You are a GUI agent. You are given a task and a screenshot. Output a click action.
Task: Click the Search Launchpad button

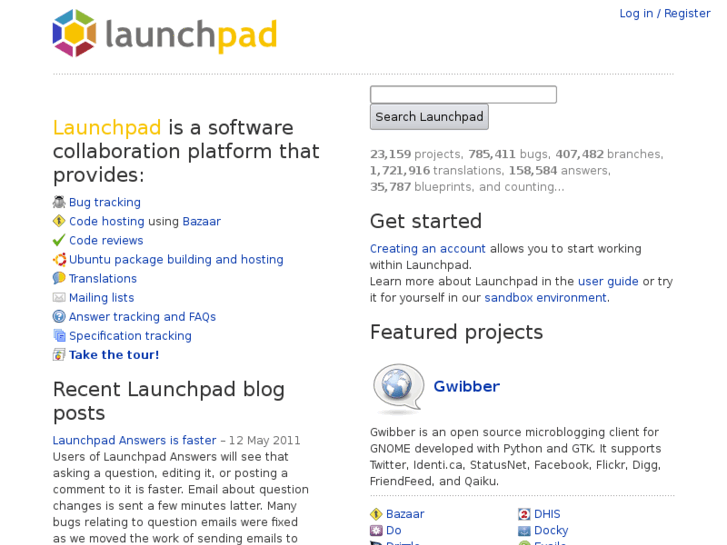pos(429,117)
